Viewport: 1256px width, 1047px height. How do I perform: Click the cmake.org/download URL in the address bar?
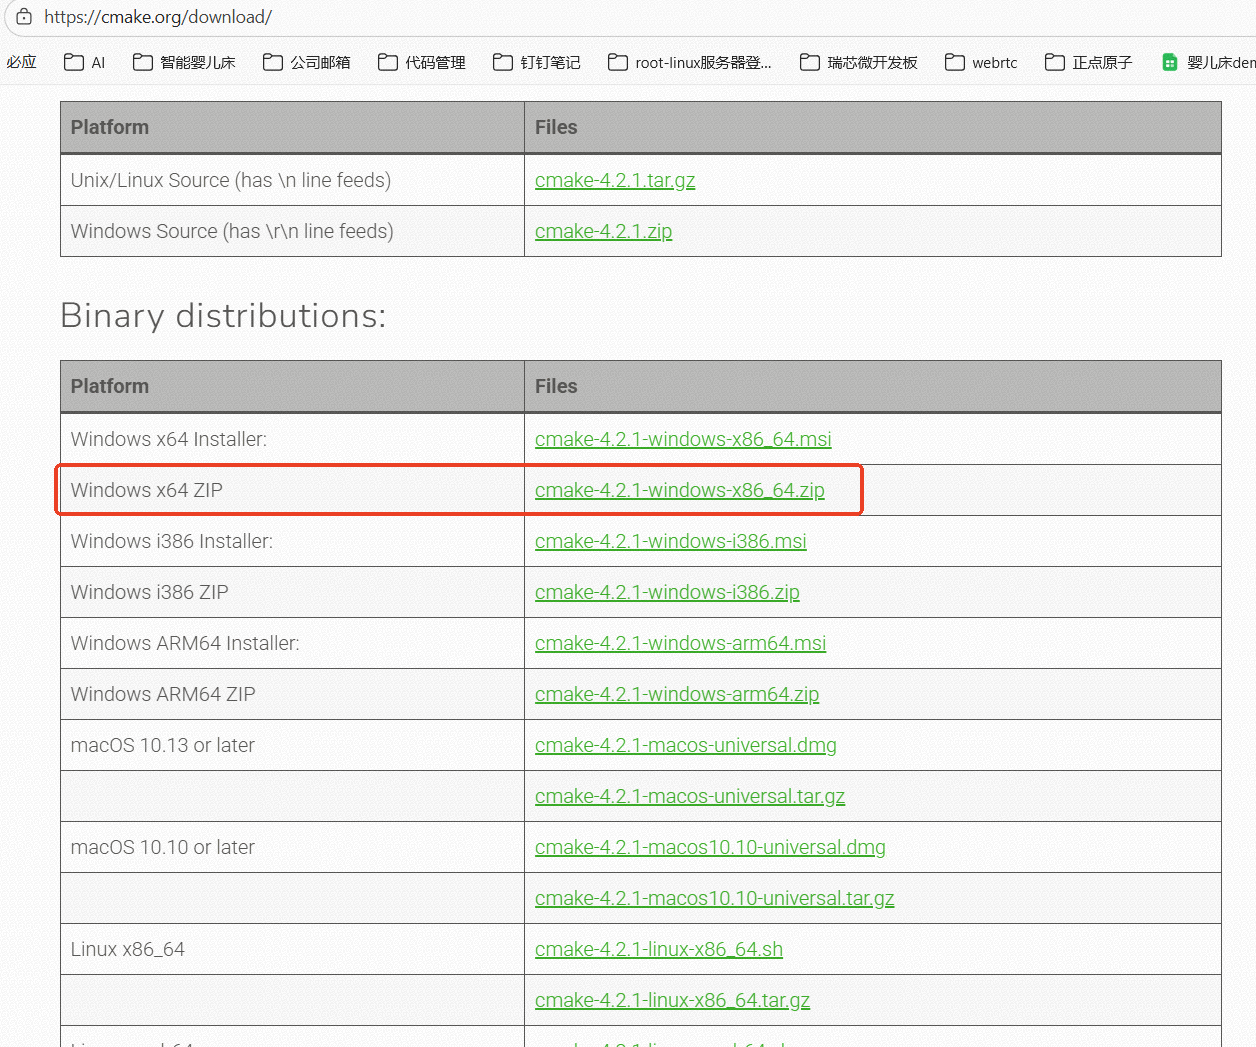158,17
